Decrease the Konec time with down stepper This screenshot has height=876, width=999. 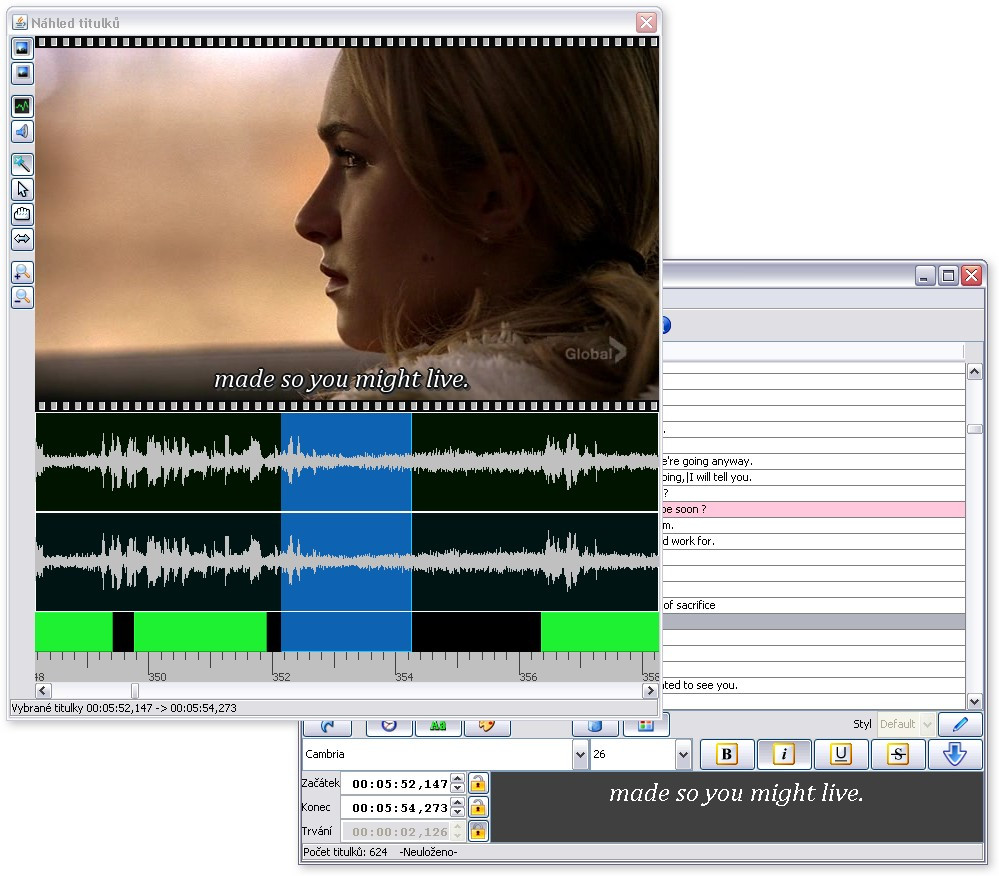coord(457,812)
